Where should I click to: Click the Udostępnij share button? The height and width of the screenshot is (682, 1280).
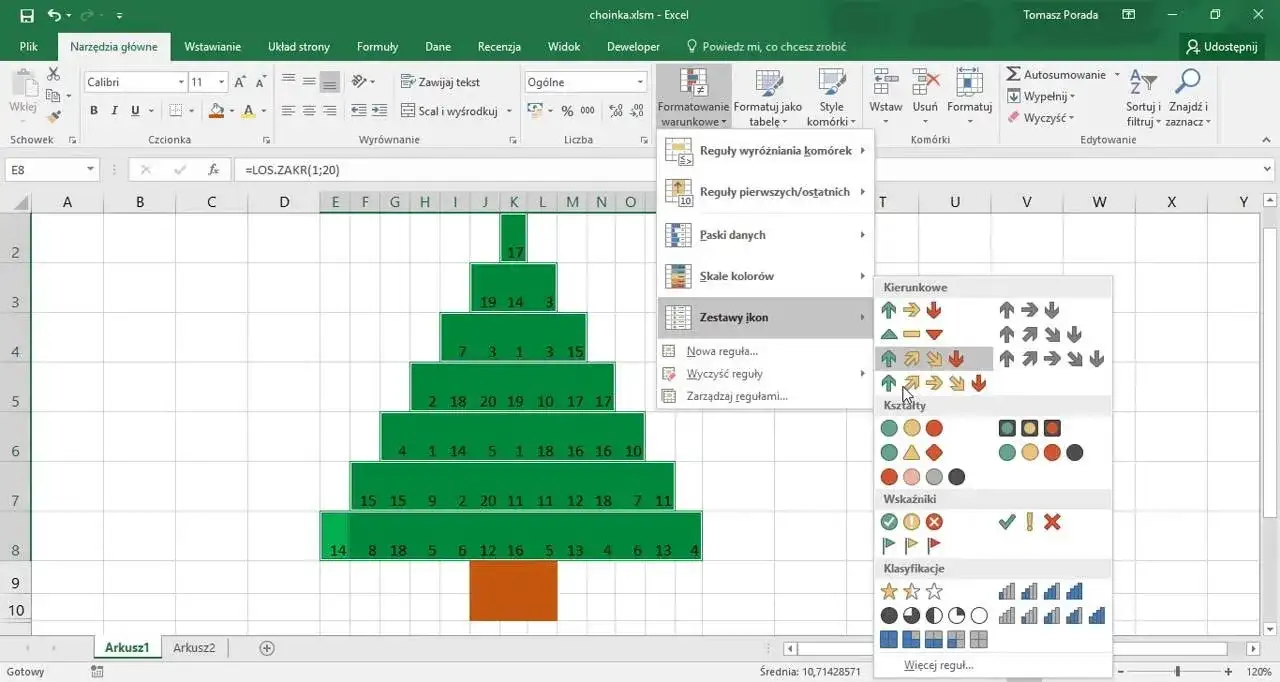[x=1220, y=47]
